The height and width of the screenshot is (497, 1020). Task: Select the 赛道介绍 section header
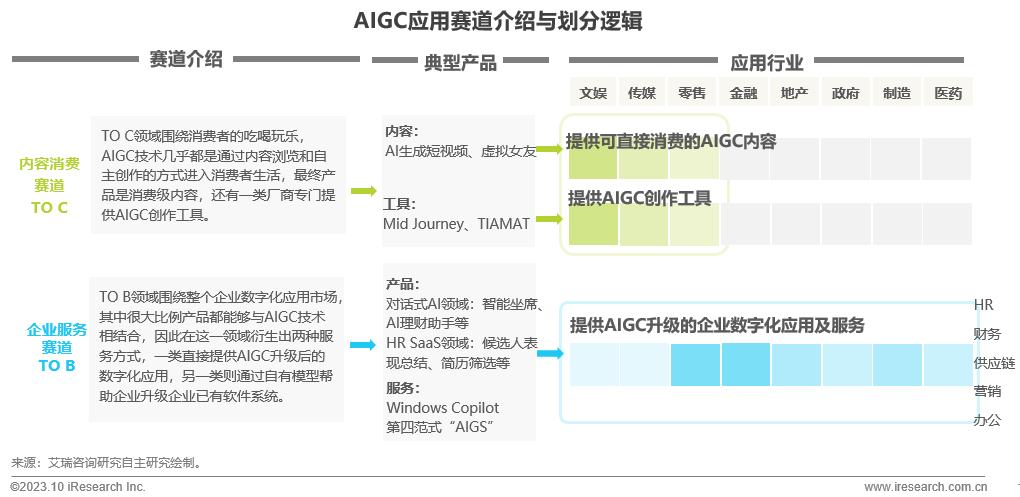(186, 59)
